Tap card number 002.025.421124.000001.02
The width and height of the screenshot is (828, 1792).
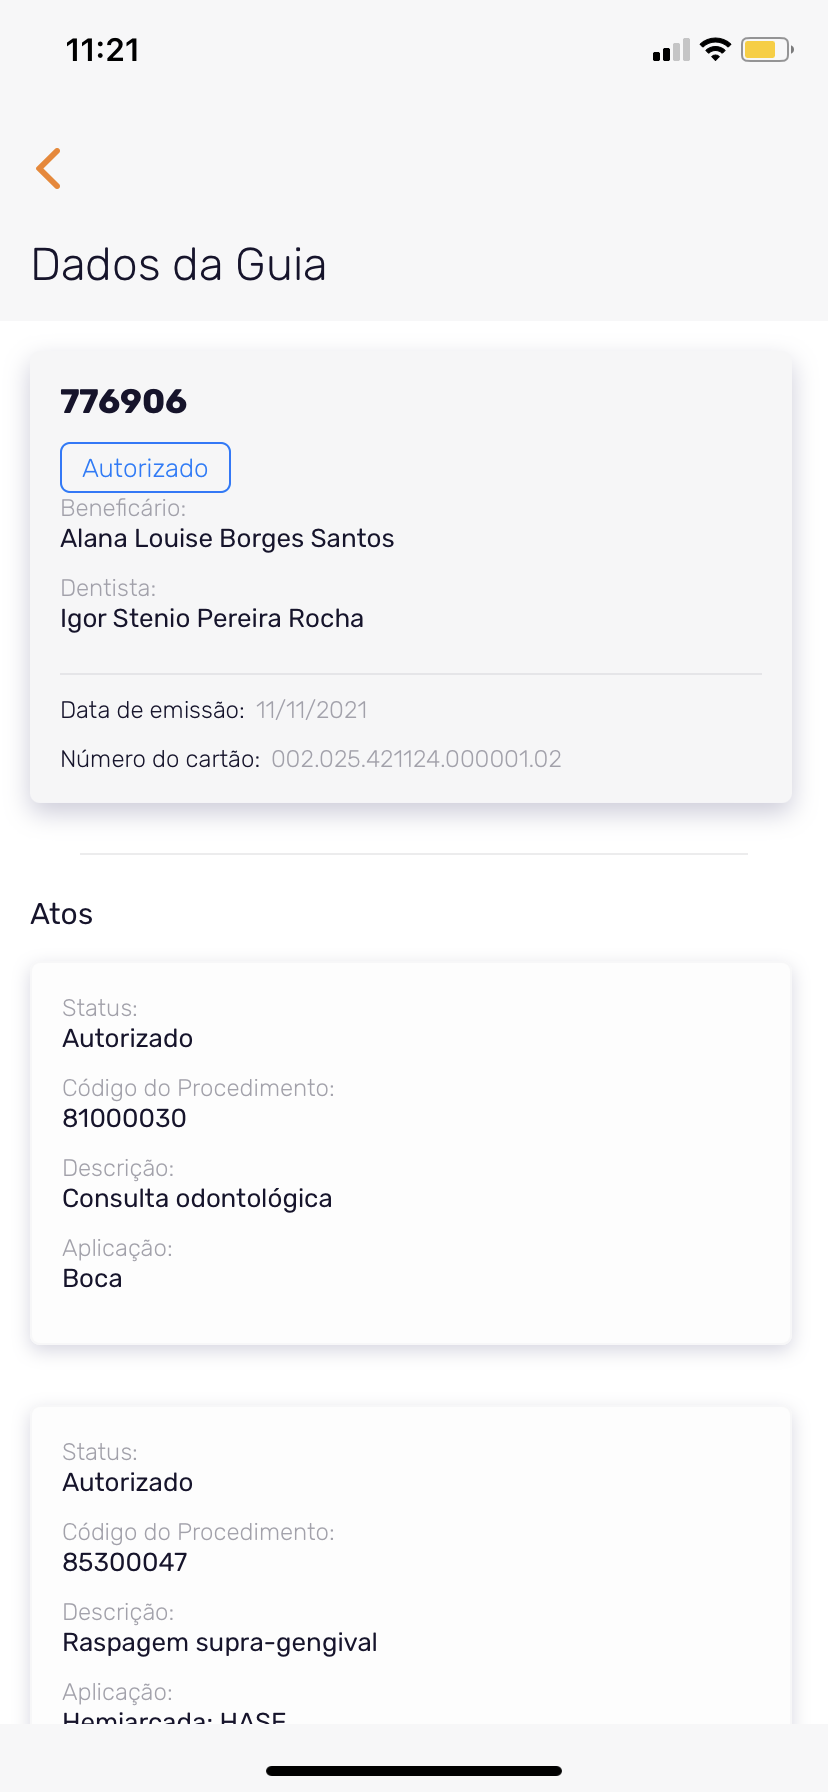[x=416, y=759]
